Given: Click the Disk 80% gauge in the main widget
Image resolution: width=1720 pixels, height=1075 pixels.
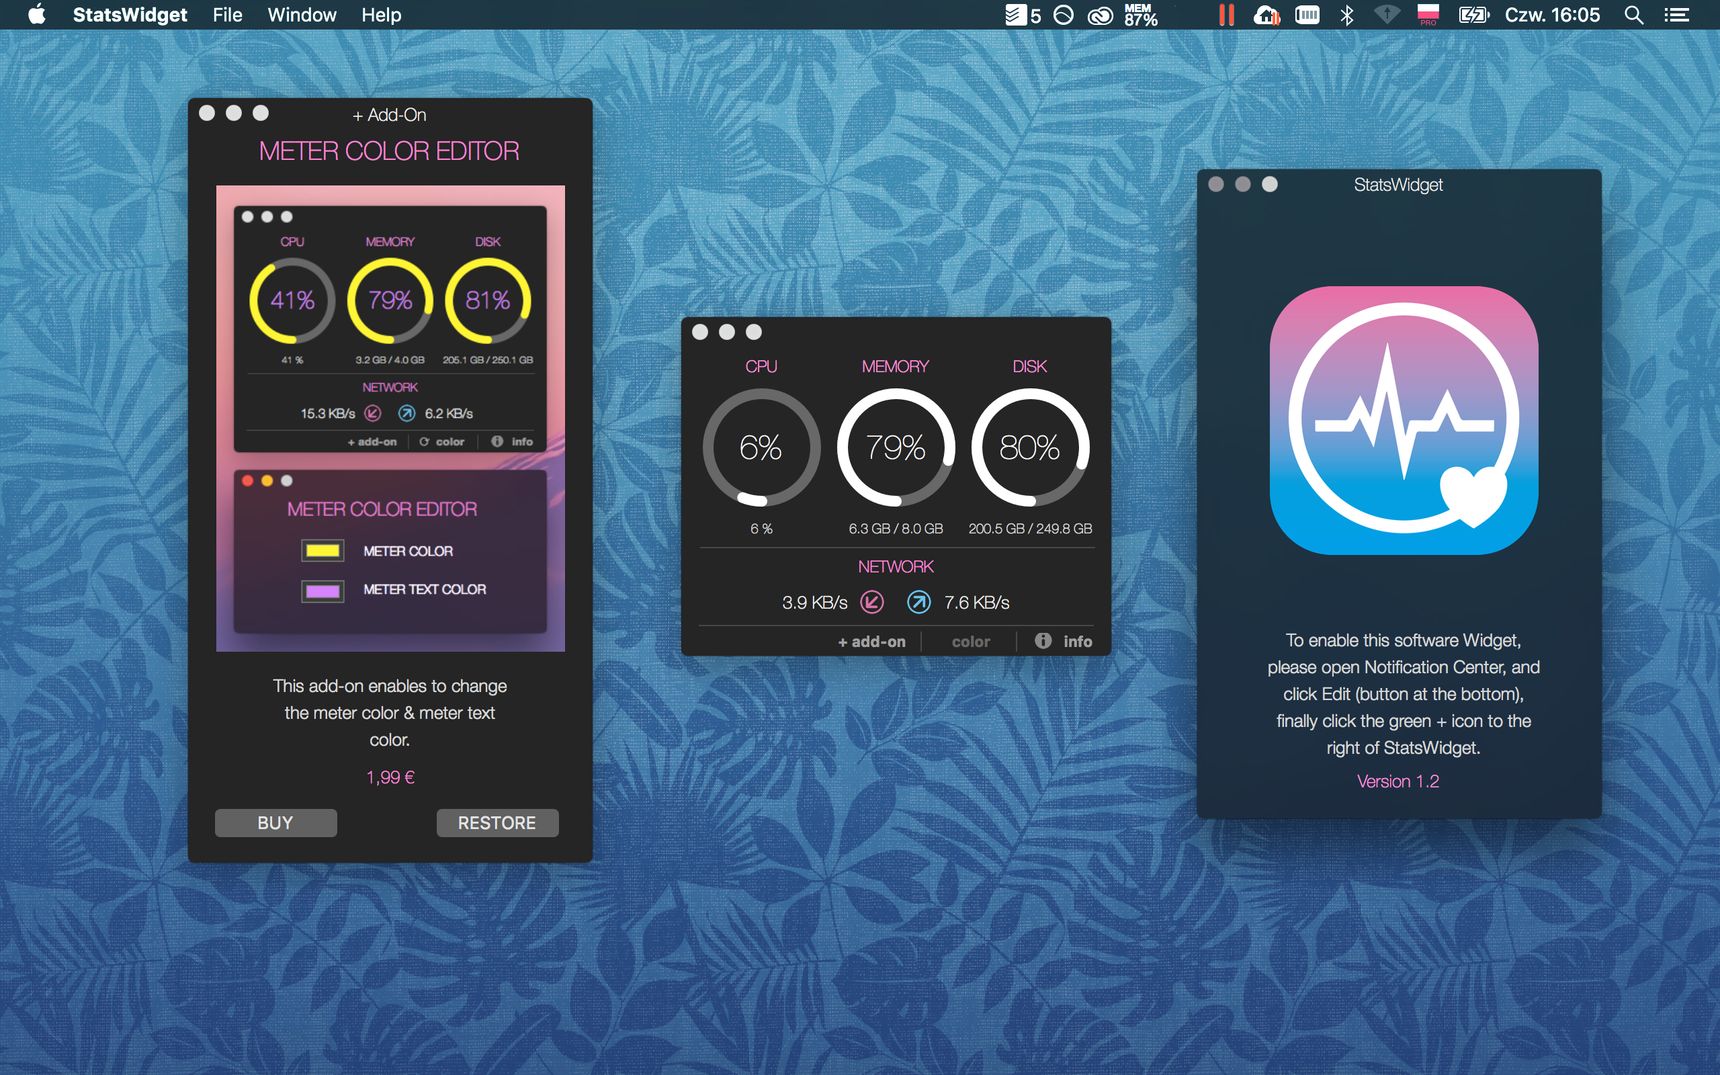Looking at the screenshot, I should (x=1030, y=447).
